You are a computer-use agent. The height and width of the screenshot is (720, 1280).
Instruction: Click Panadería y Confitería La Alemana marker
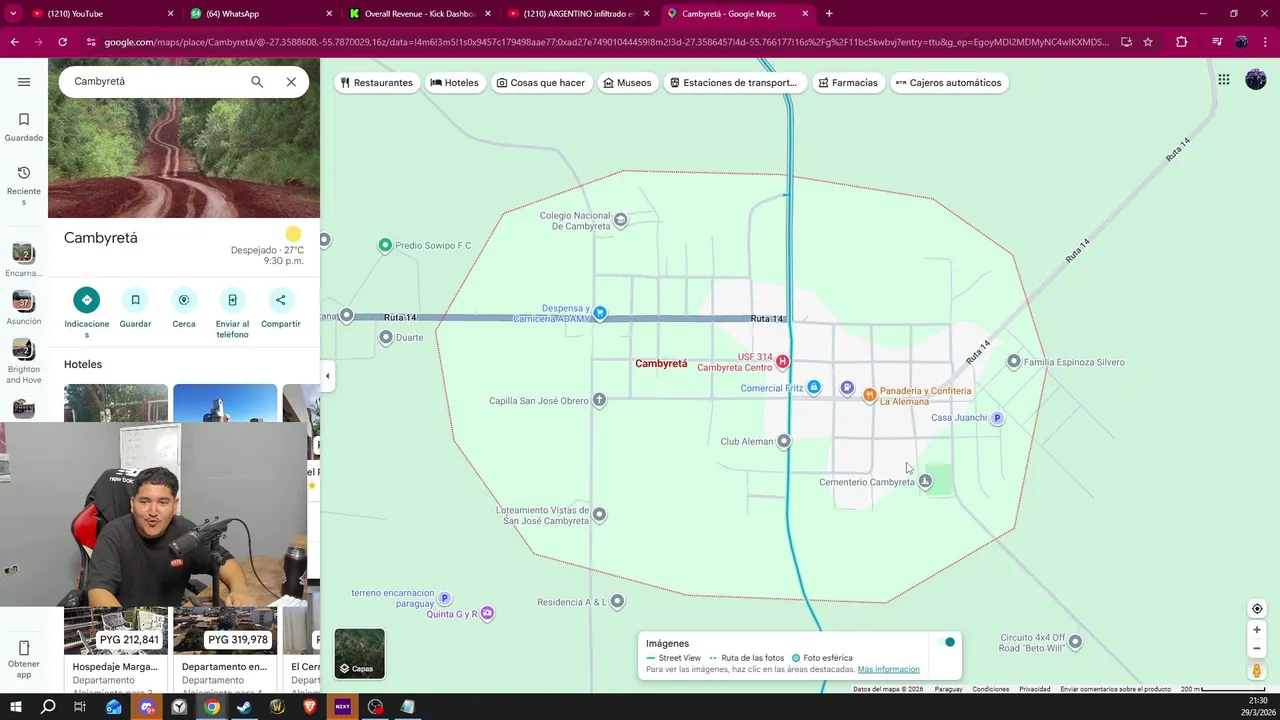[x=869, y=395]
